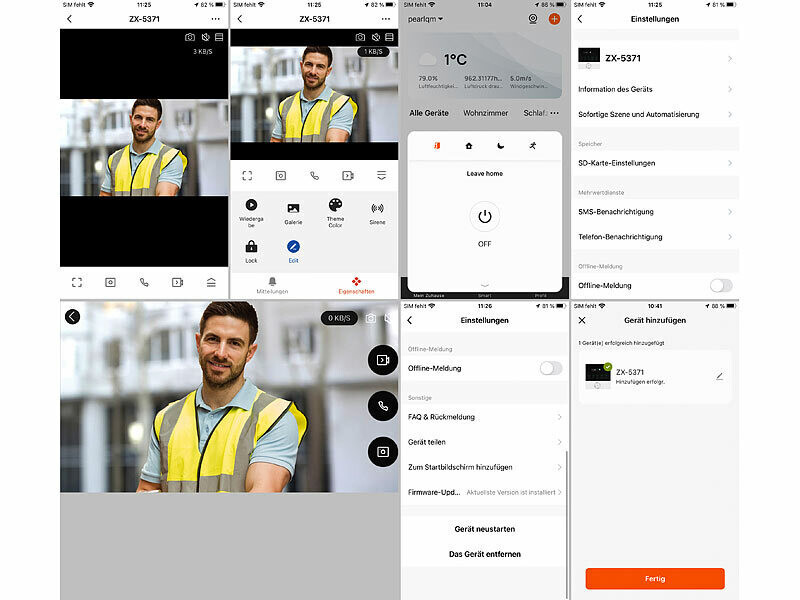Tap round record button in fullscreen view
800x600 pixels.
[383, 360]
